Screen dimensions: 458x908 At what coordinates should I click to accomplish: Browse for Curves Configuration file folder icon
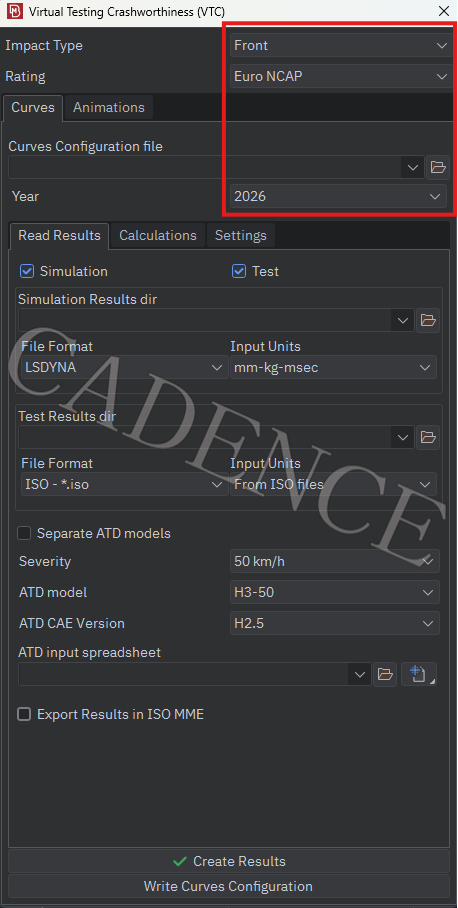click(x=438, y=168)
